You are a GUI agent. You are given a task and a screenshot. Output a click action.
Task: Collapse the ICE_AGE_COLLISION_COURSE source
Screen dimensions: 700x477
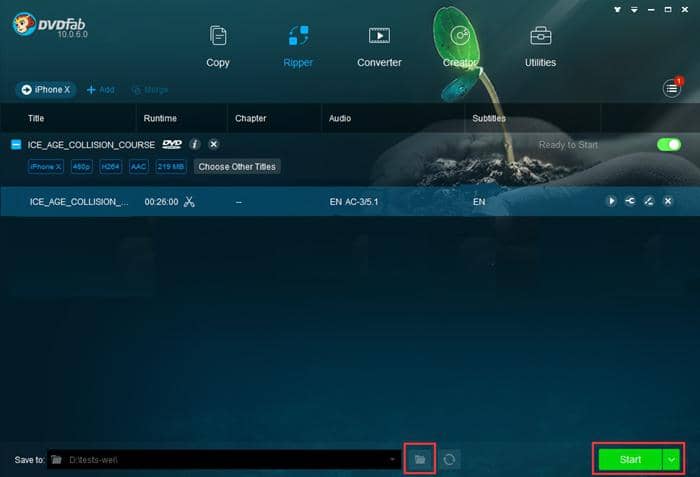[16, 144]
